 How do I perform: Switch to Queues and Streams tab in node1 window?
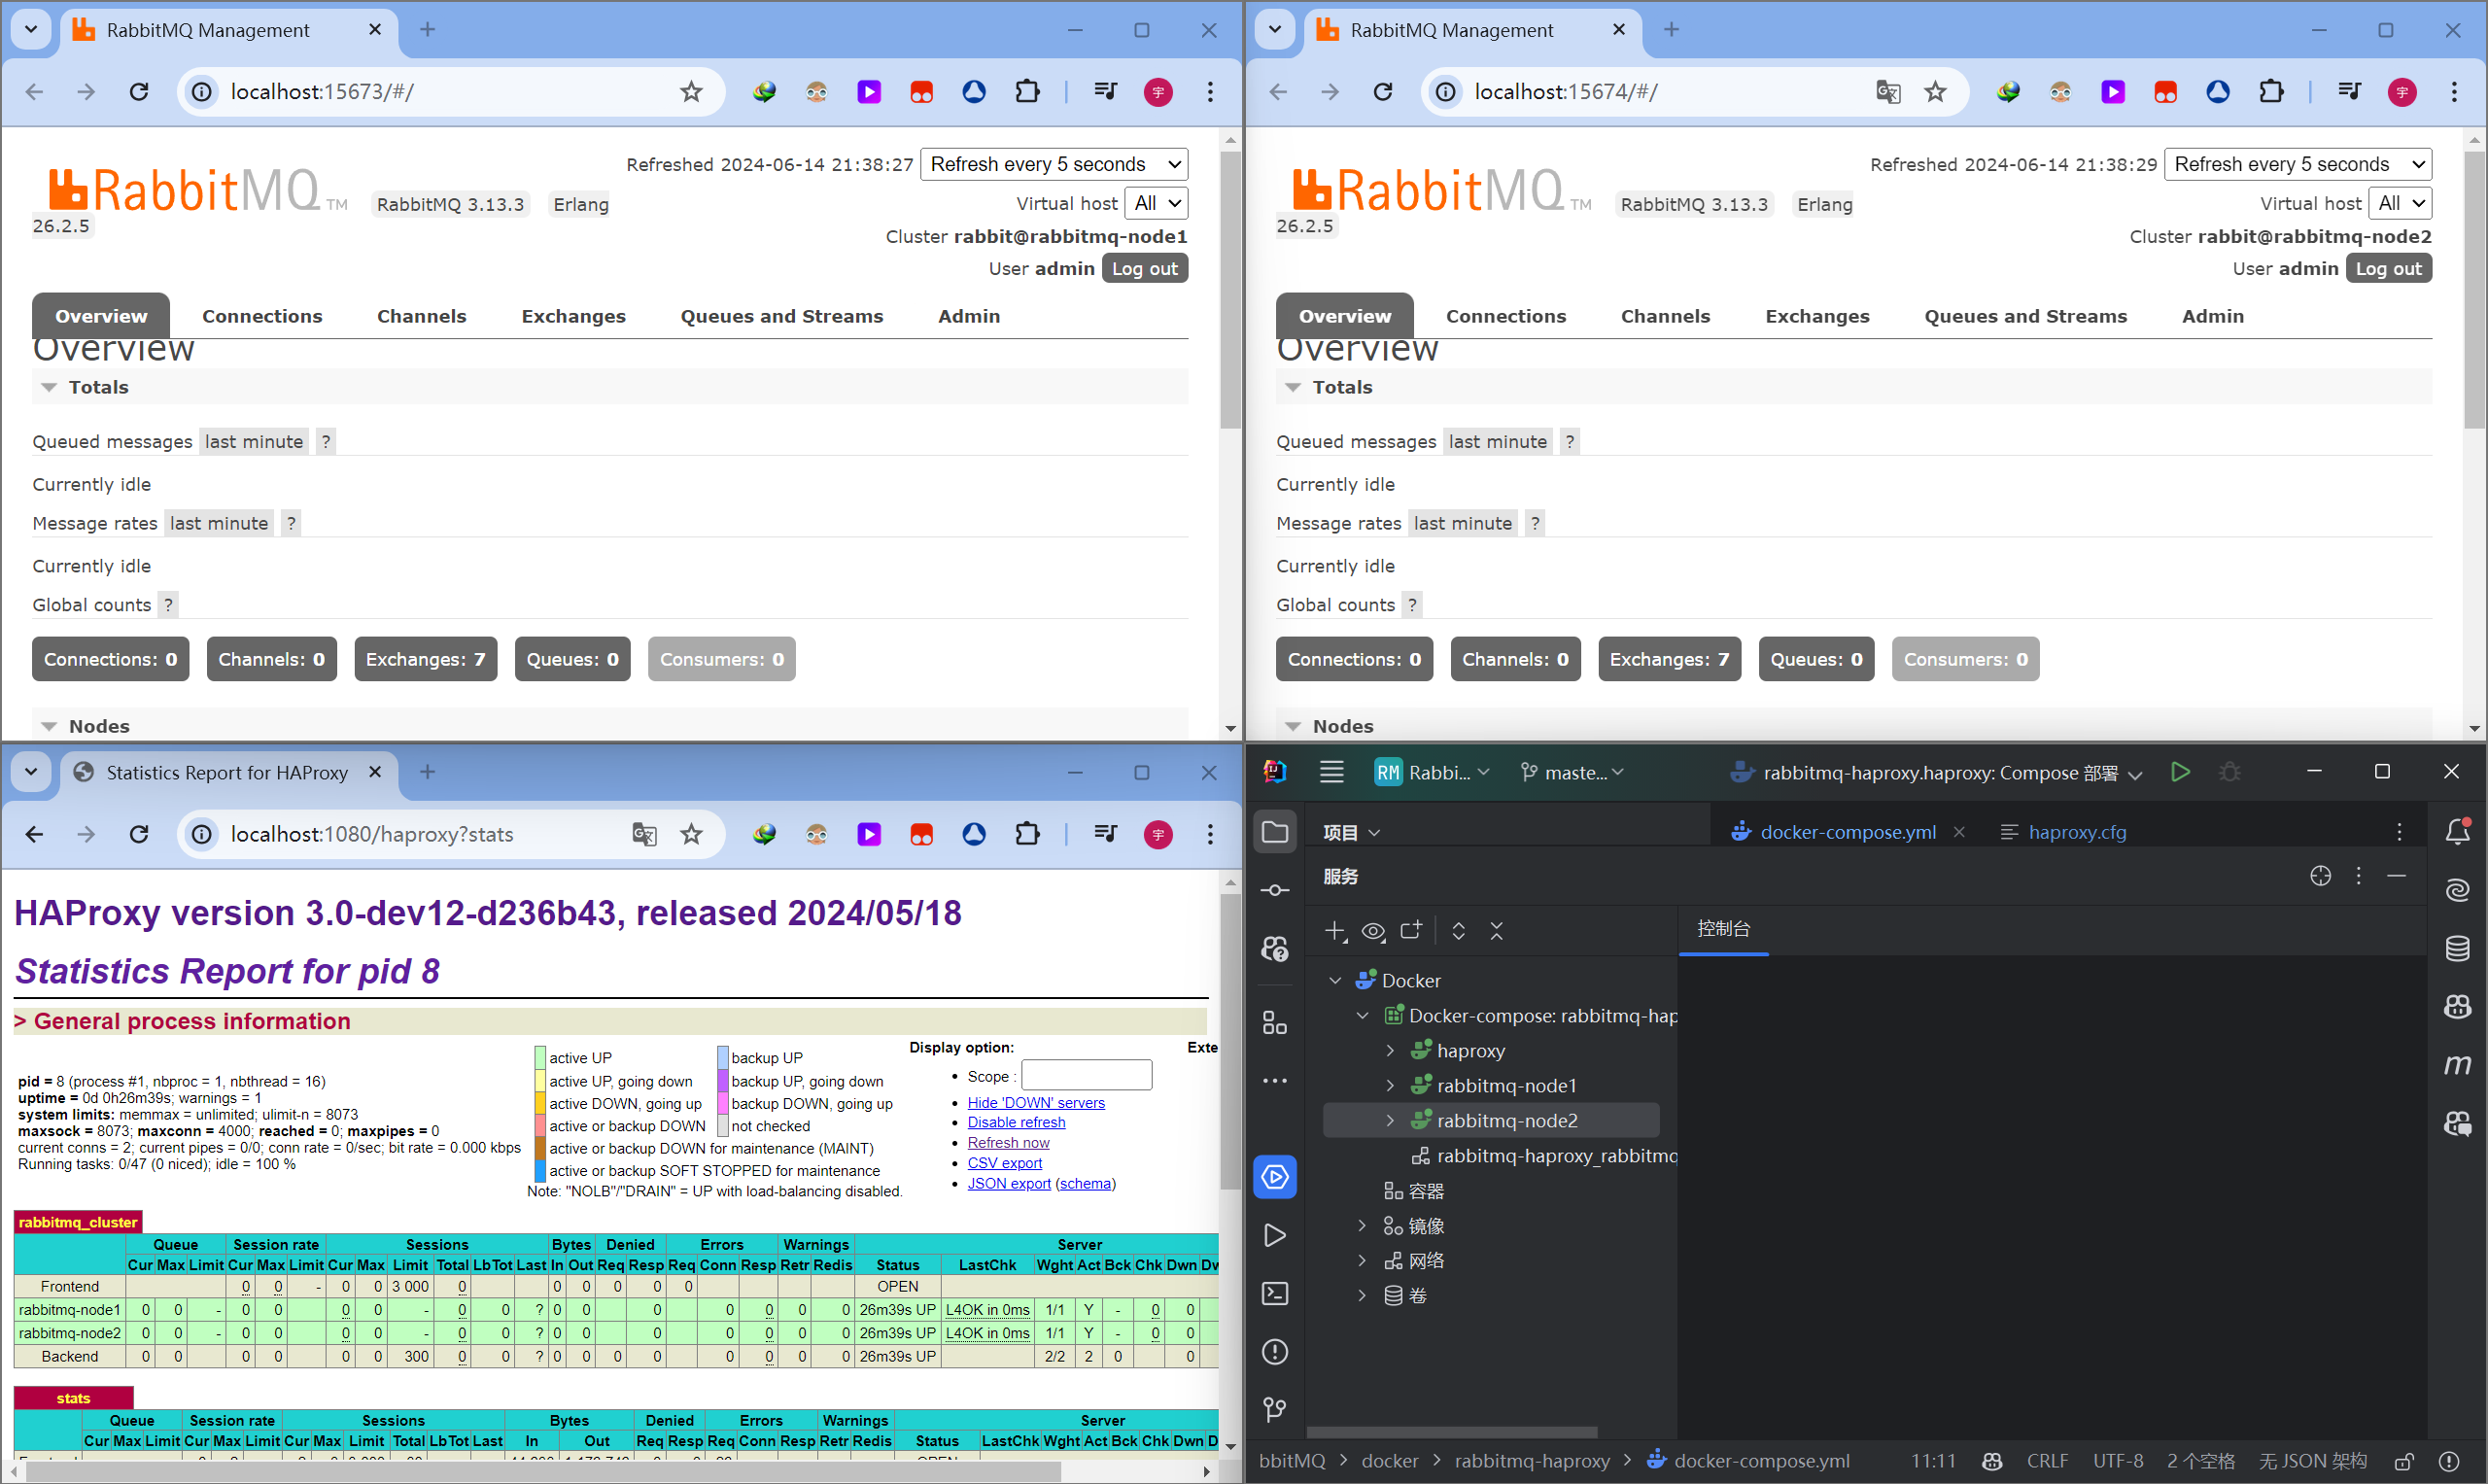[x=782, y=316]
